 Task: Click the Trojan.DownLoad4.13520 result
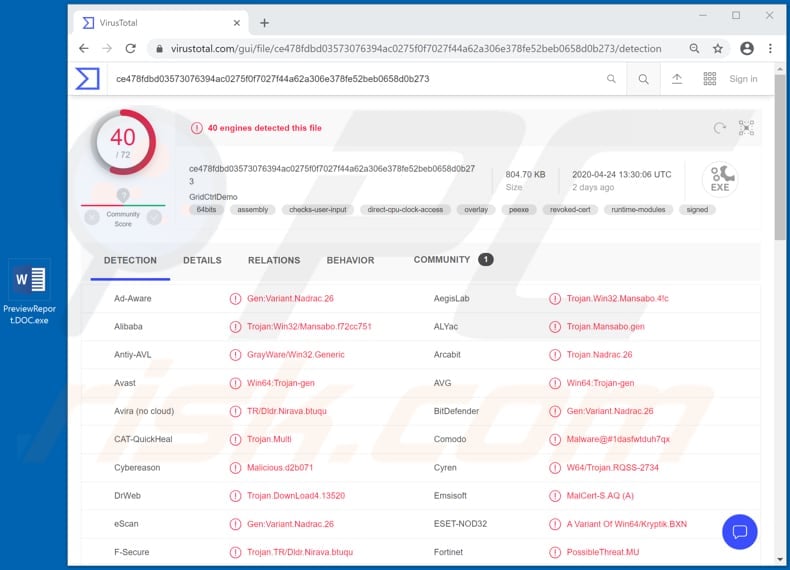(x=296, y=496)
